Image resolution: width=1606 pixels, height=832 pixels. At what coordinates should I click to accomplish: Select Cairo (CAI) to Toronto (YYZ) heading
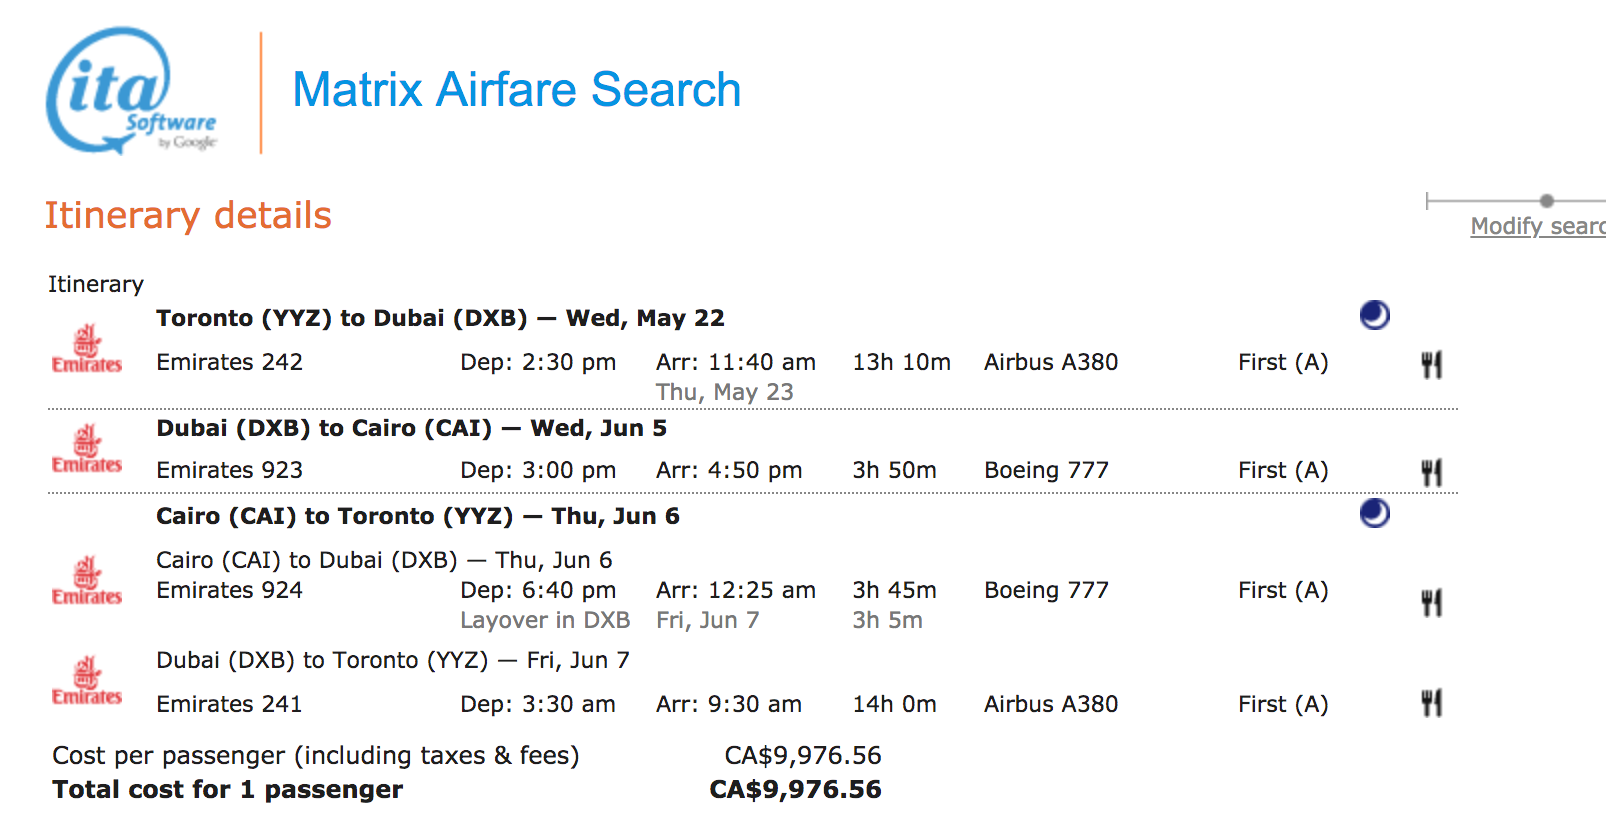pyautogui.click(x=417, y=516)
